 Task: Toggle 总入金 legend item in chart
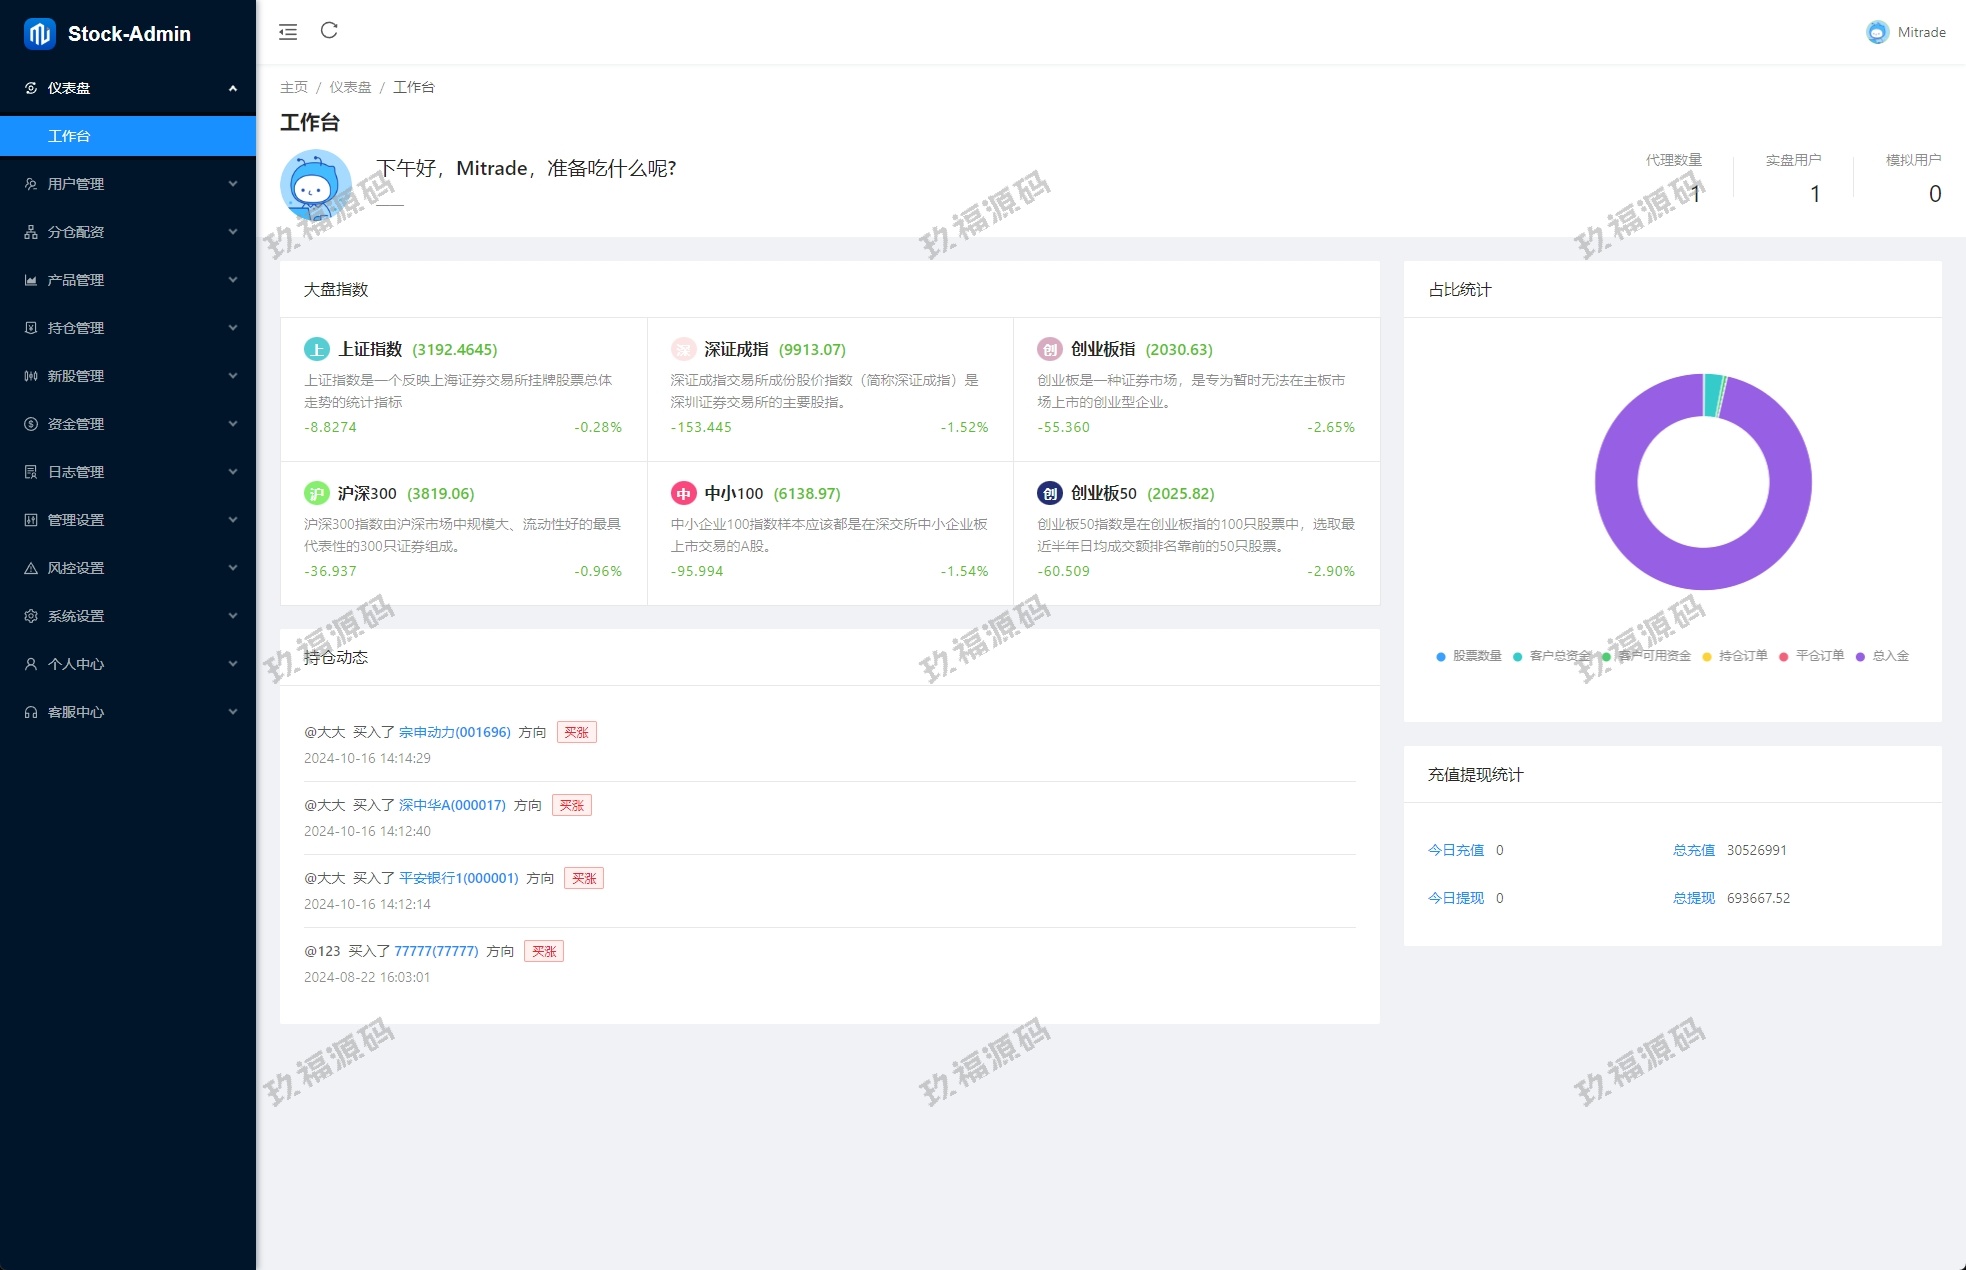pos(1882,656)
